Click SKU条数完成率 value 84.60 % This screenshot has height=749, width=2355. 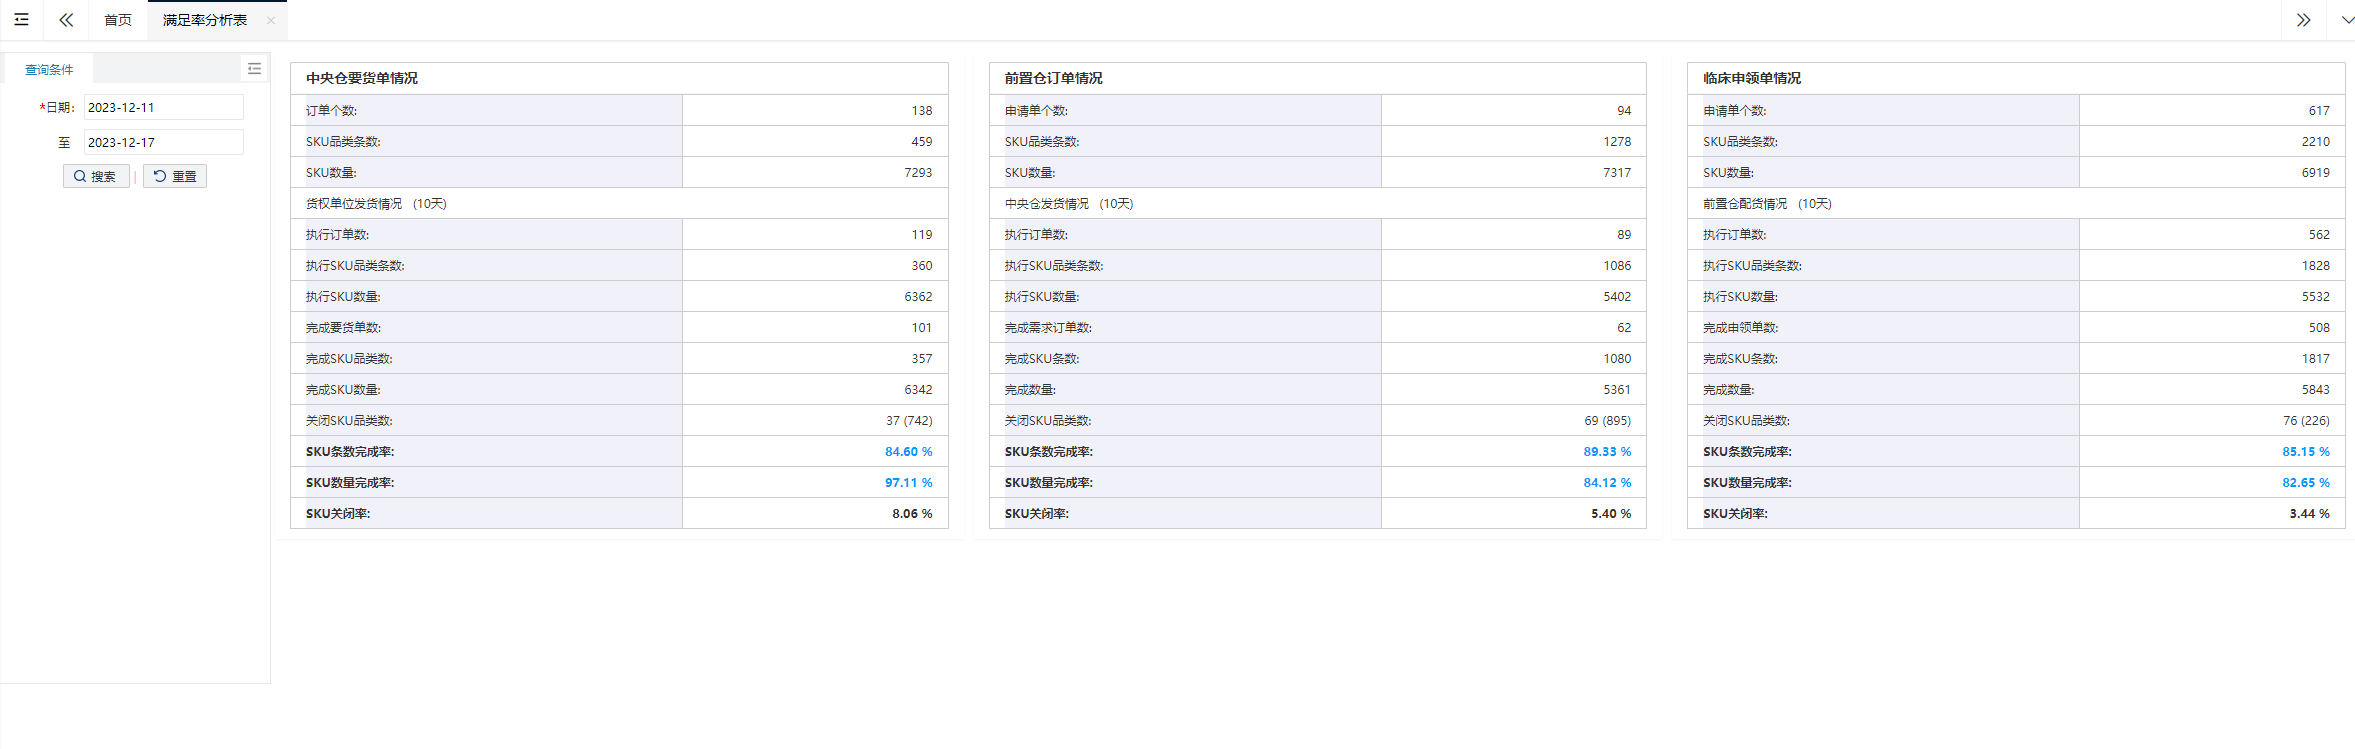[908, 451]
